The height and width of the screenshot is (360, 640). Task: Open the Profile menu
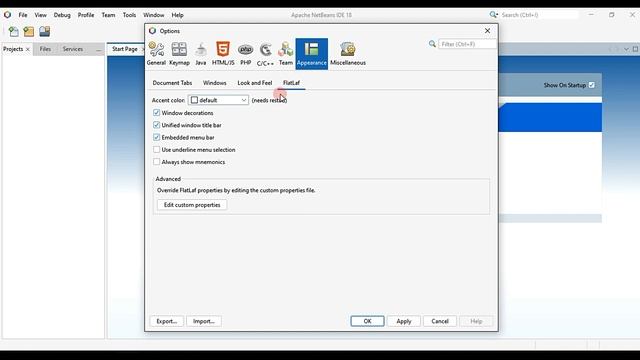(86, 15)
